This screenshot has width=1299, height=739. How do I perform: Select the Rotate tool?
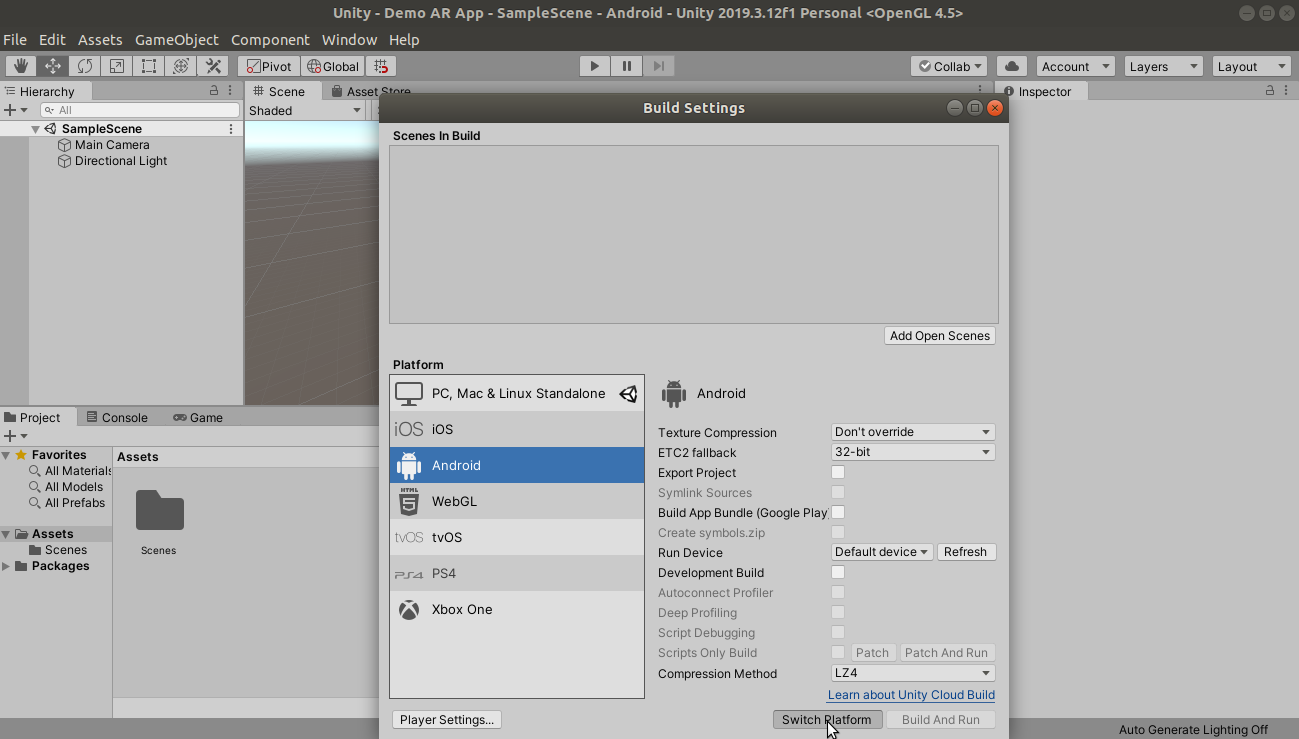(x=85, y=66)
